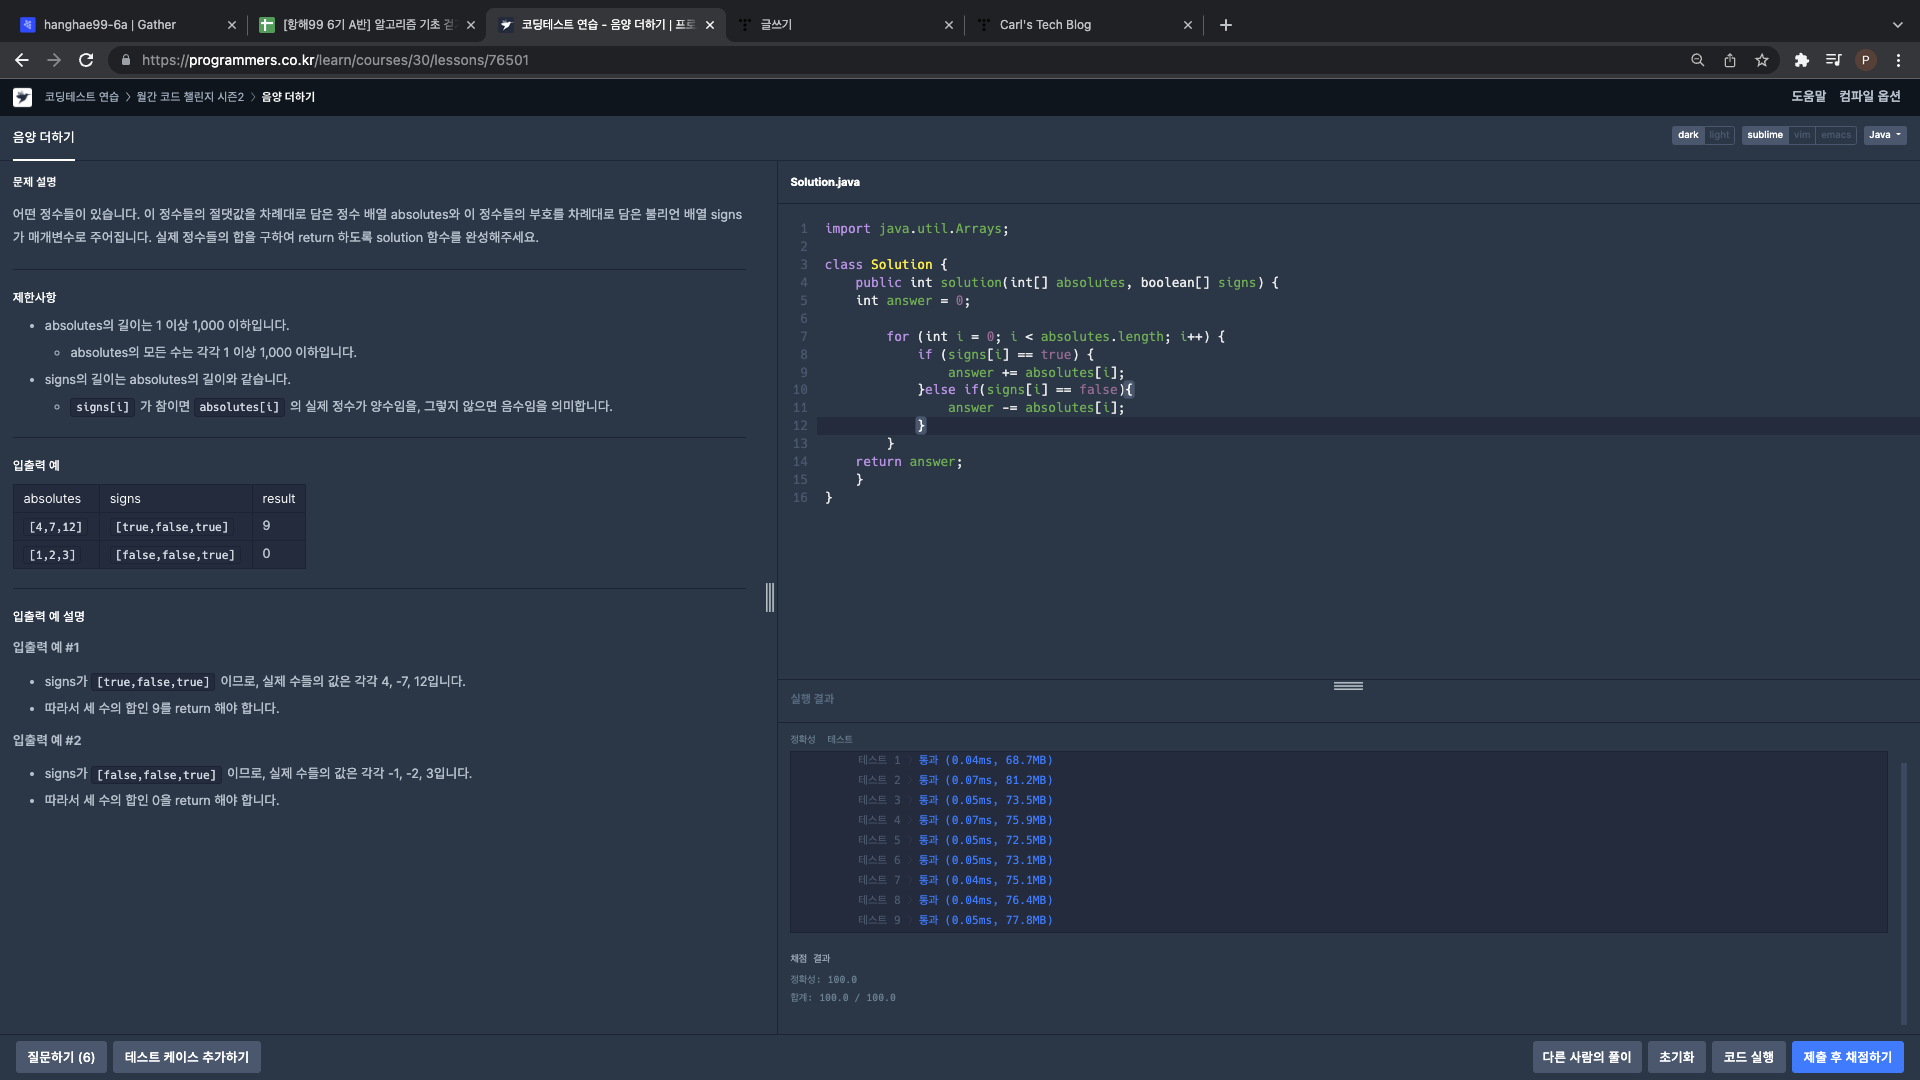Click the profile avatar P icon

pyautogui.click(x=1865, y=60)
